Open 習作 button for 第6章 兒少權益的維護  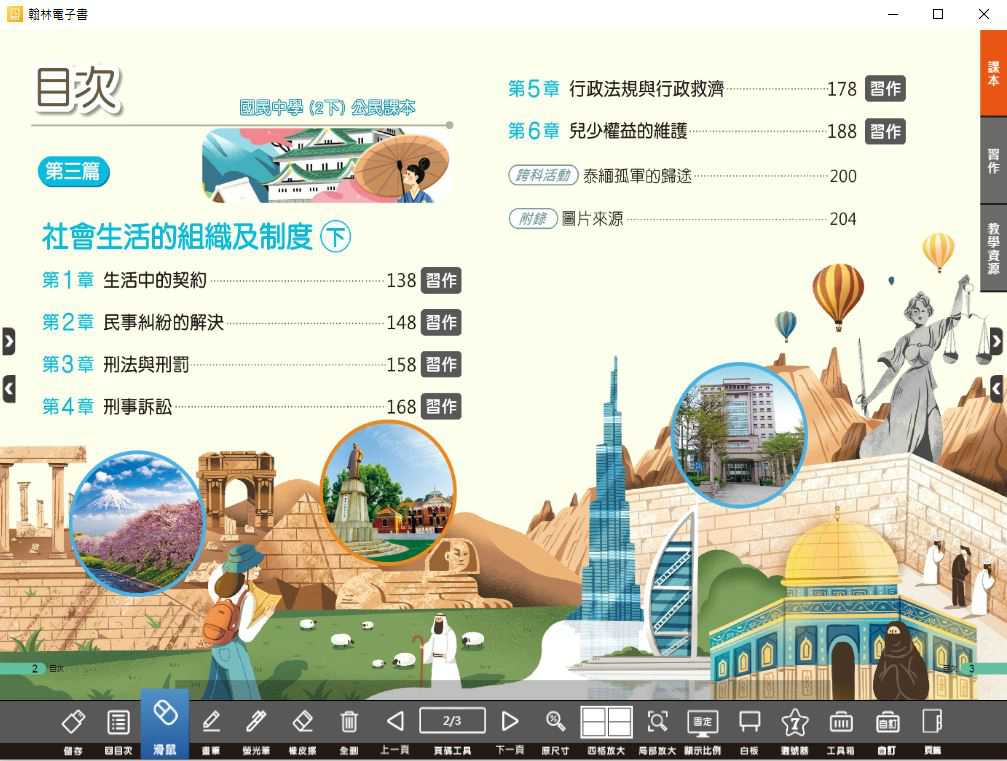886,132
